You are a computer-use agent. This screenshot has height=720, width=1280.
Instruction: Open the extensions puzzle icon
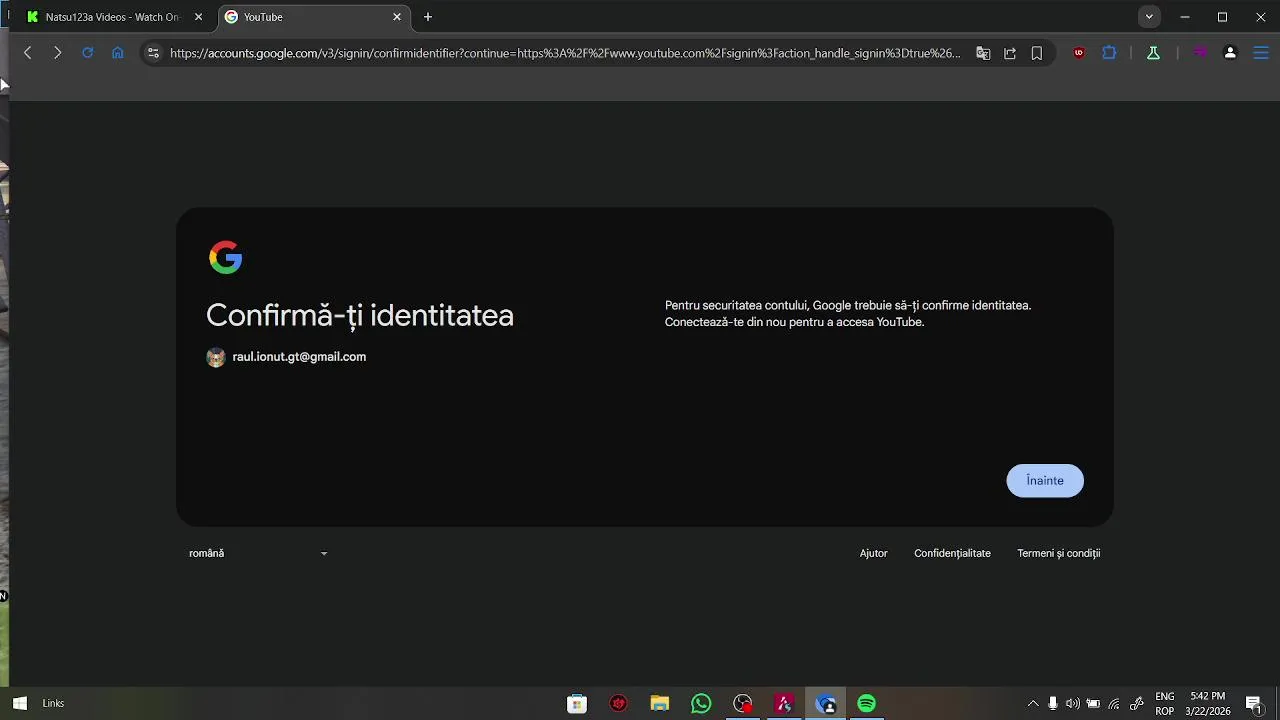[1109, 53]
